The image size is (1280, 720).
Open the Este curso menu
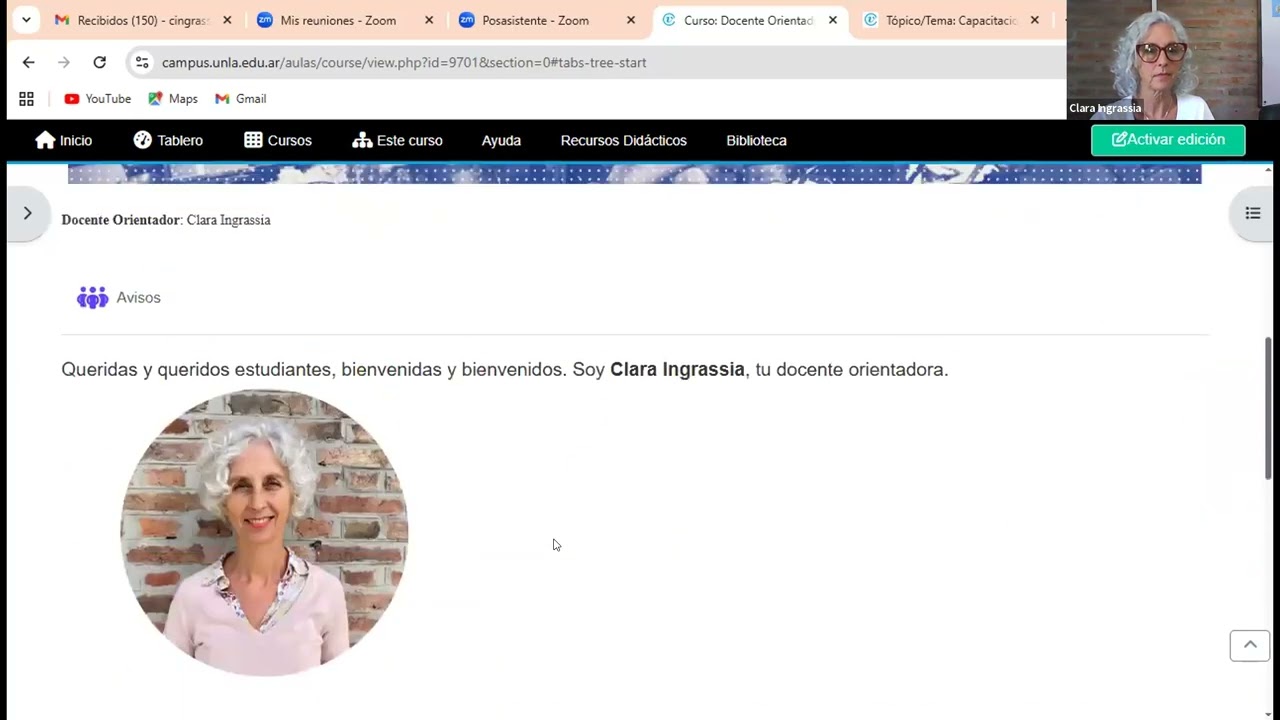397,140
